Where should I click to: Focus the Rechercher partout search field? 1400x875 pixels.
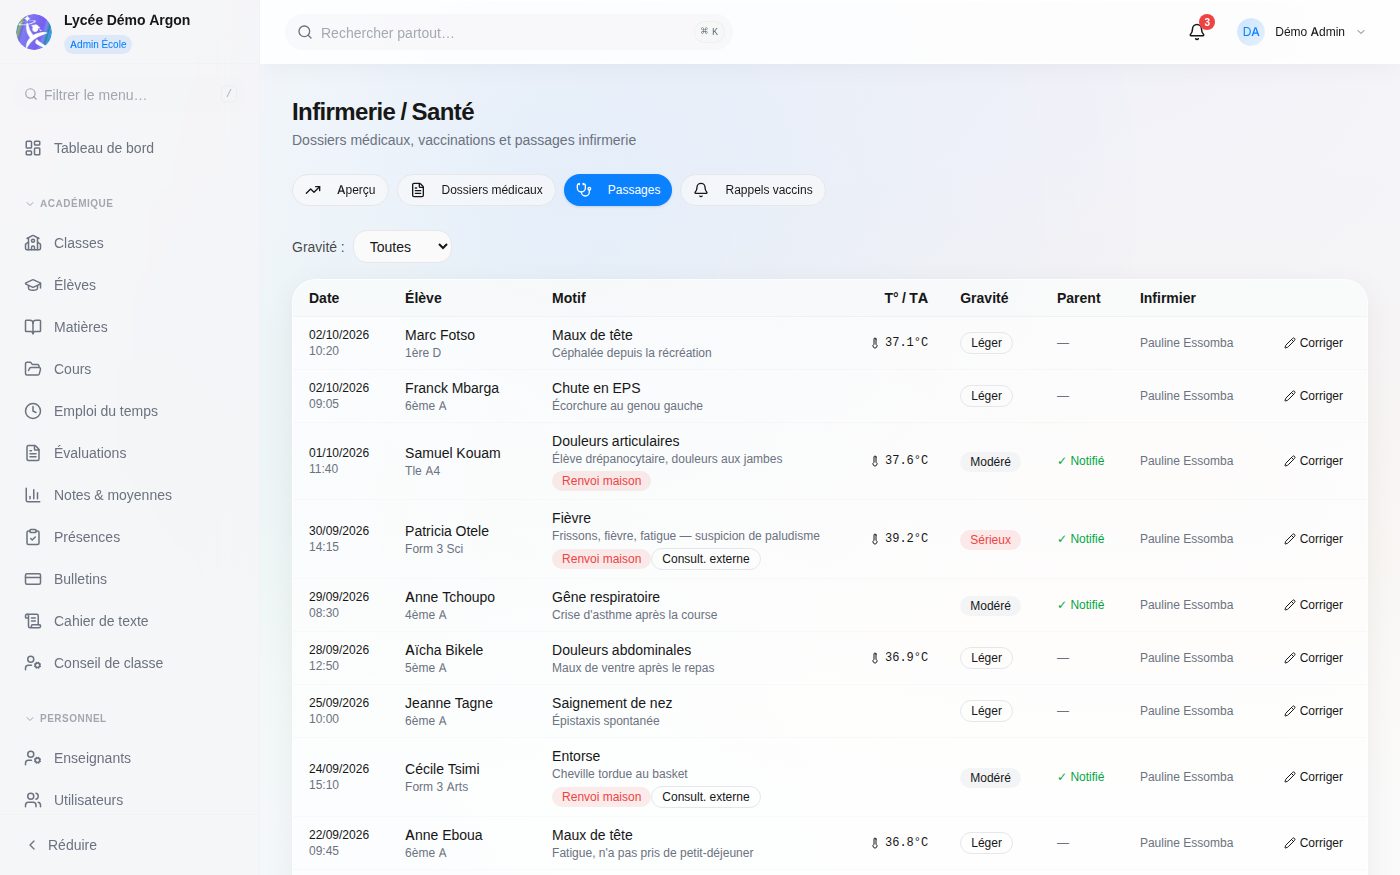tap(509, 32)
